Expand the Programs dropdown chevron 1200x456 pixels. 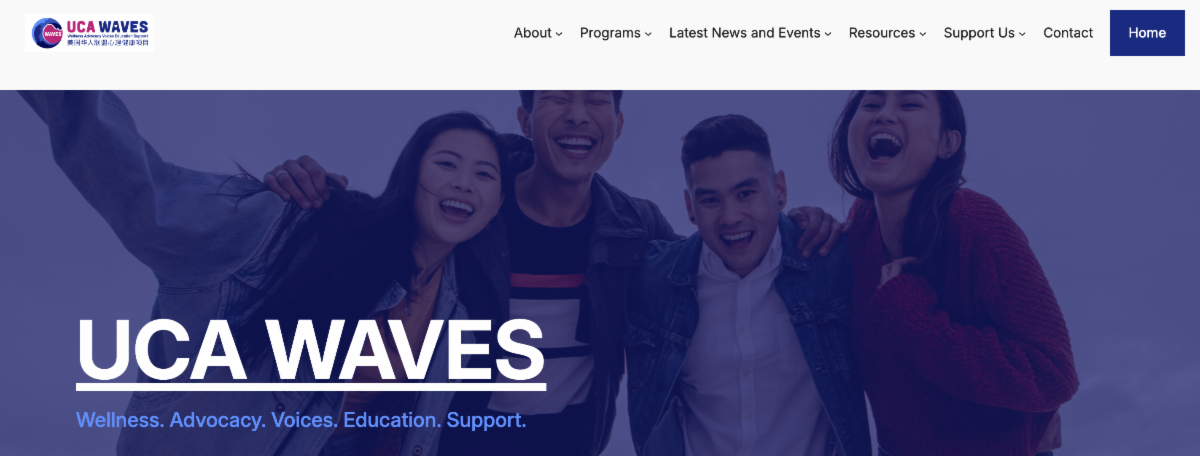pyautogui.click(x=648, y=34)
